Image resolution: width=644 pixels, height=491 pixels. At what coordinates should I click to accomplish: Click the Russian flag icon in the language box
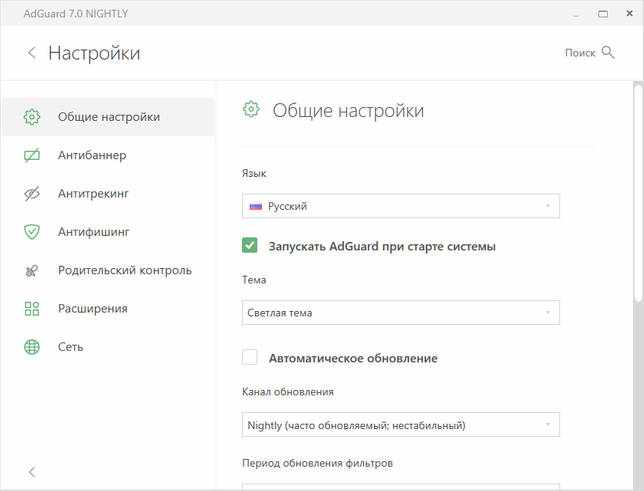[255, 206]
